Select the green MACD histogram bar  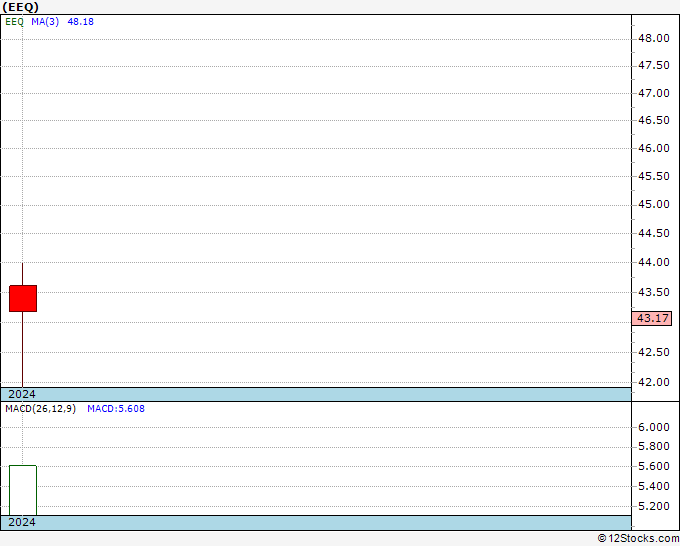point(23,490)
